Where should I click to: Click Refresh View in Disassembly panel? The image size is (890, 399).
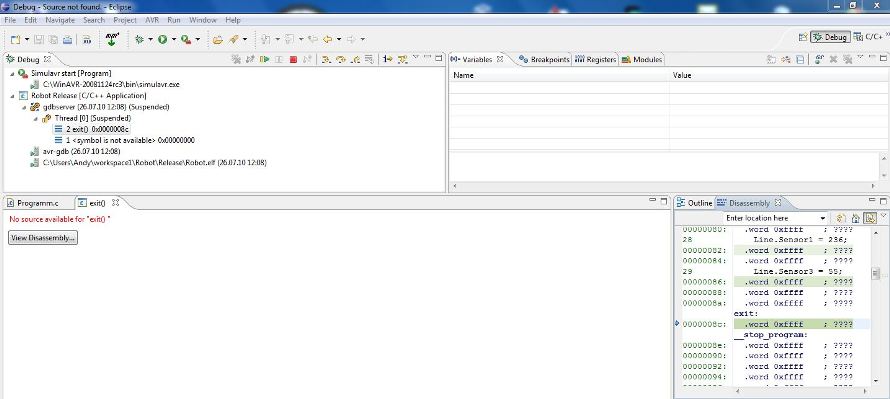click(841, 218)
